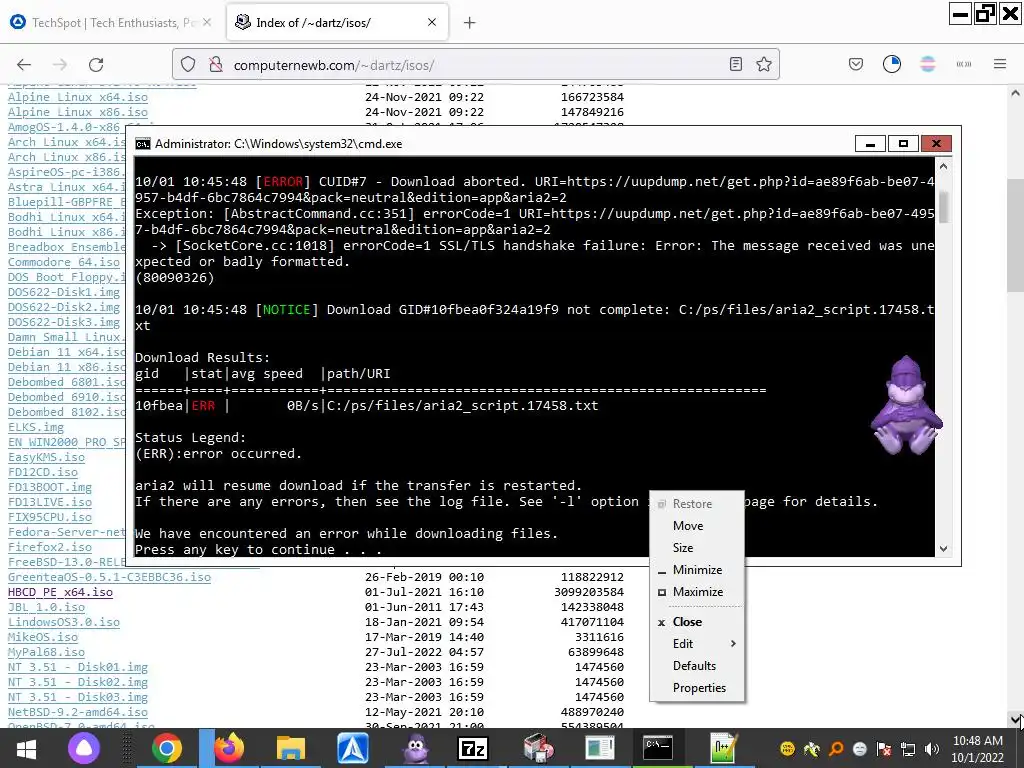Open the BonziBuddy taskbar icon

point(416,749)
